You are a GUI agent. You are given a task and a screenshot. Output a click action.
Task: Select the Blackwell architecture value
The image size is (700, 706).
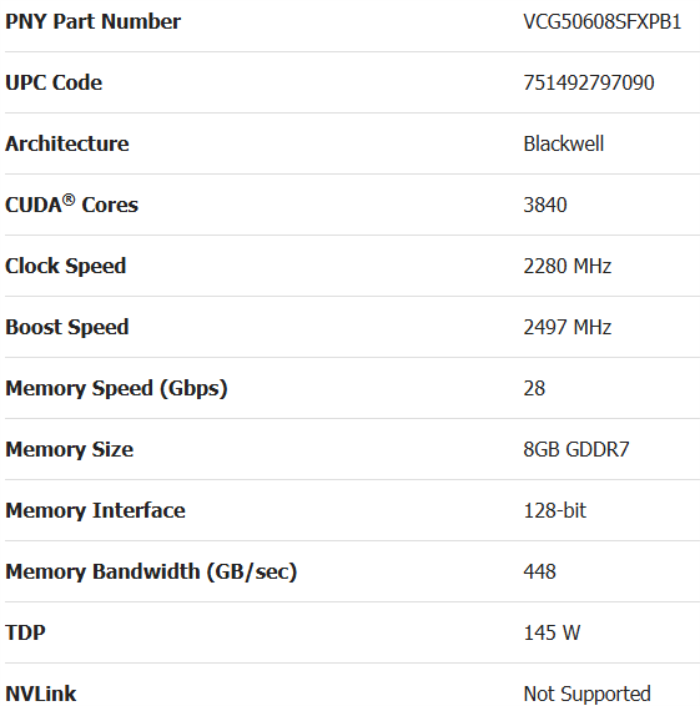coord(563,144)
